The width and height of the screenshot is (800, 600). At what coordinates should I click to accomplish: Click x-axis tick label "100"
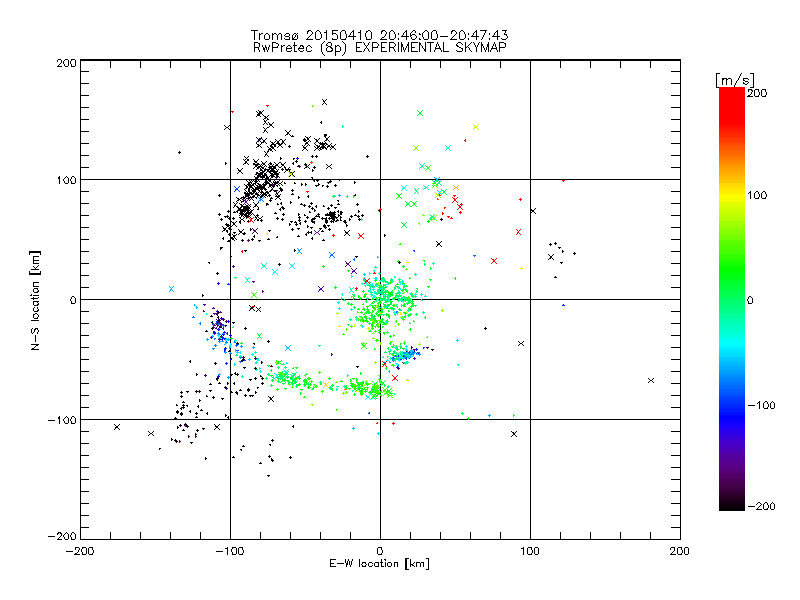coord(530,552)
